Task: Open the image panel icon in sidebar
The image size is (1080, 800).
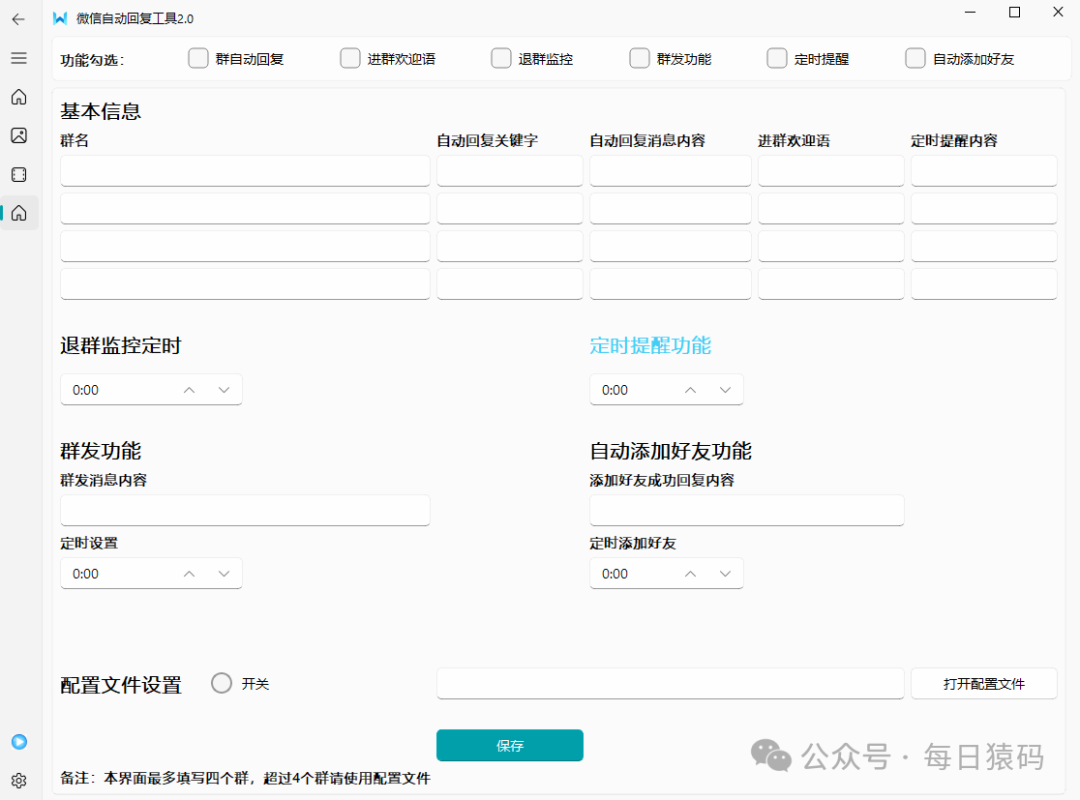Action: pos(18,135)
